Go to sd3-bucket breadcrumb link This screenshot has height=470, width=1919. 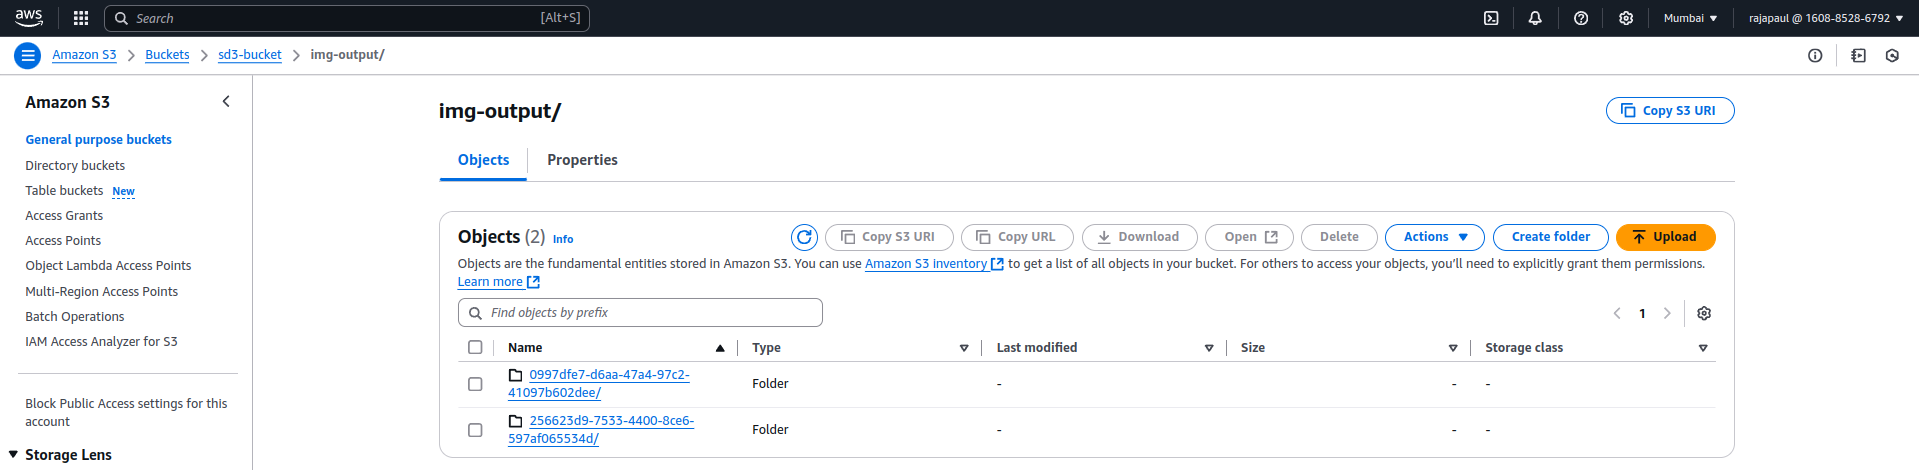250,55
